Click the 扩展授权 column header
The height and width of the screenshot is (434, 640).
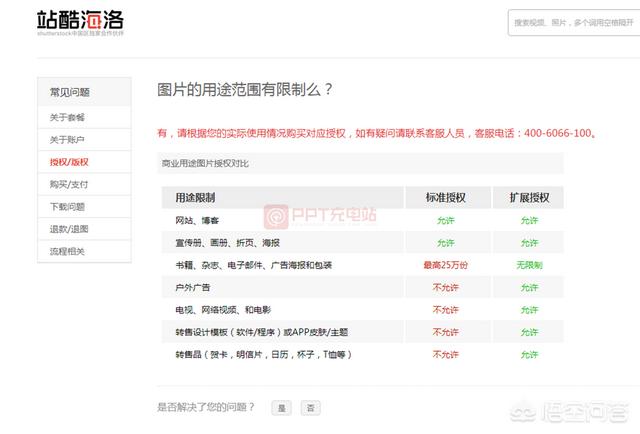529,198
